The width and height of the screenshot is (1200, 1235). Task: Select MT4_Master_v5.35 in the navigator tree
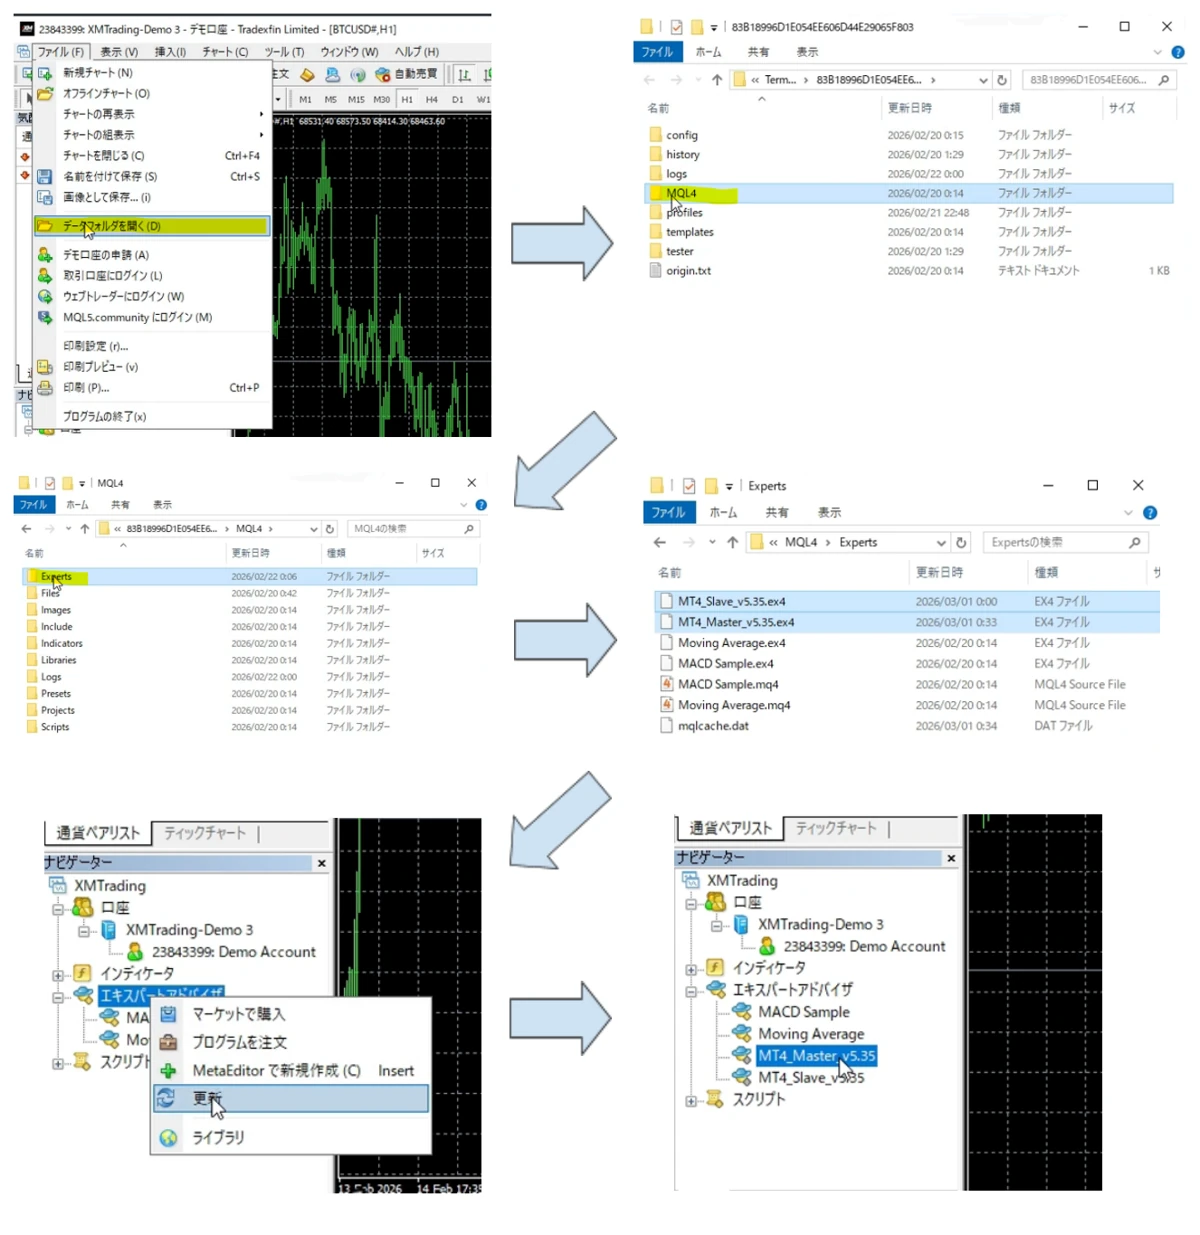pos(816,1056)
